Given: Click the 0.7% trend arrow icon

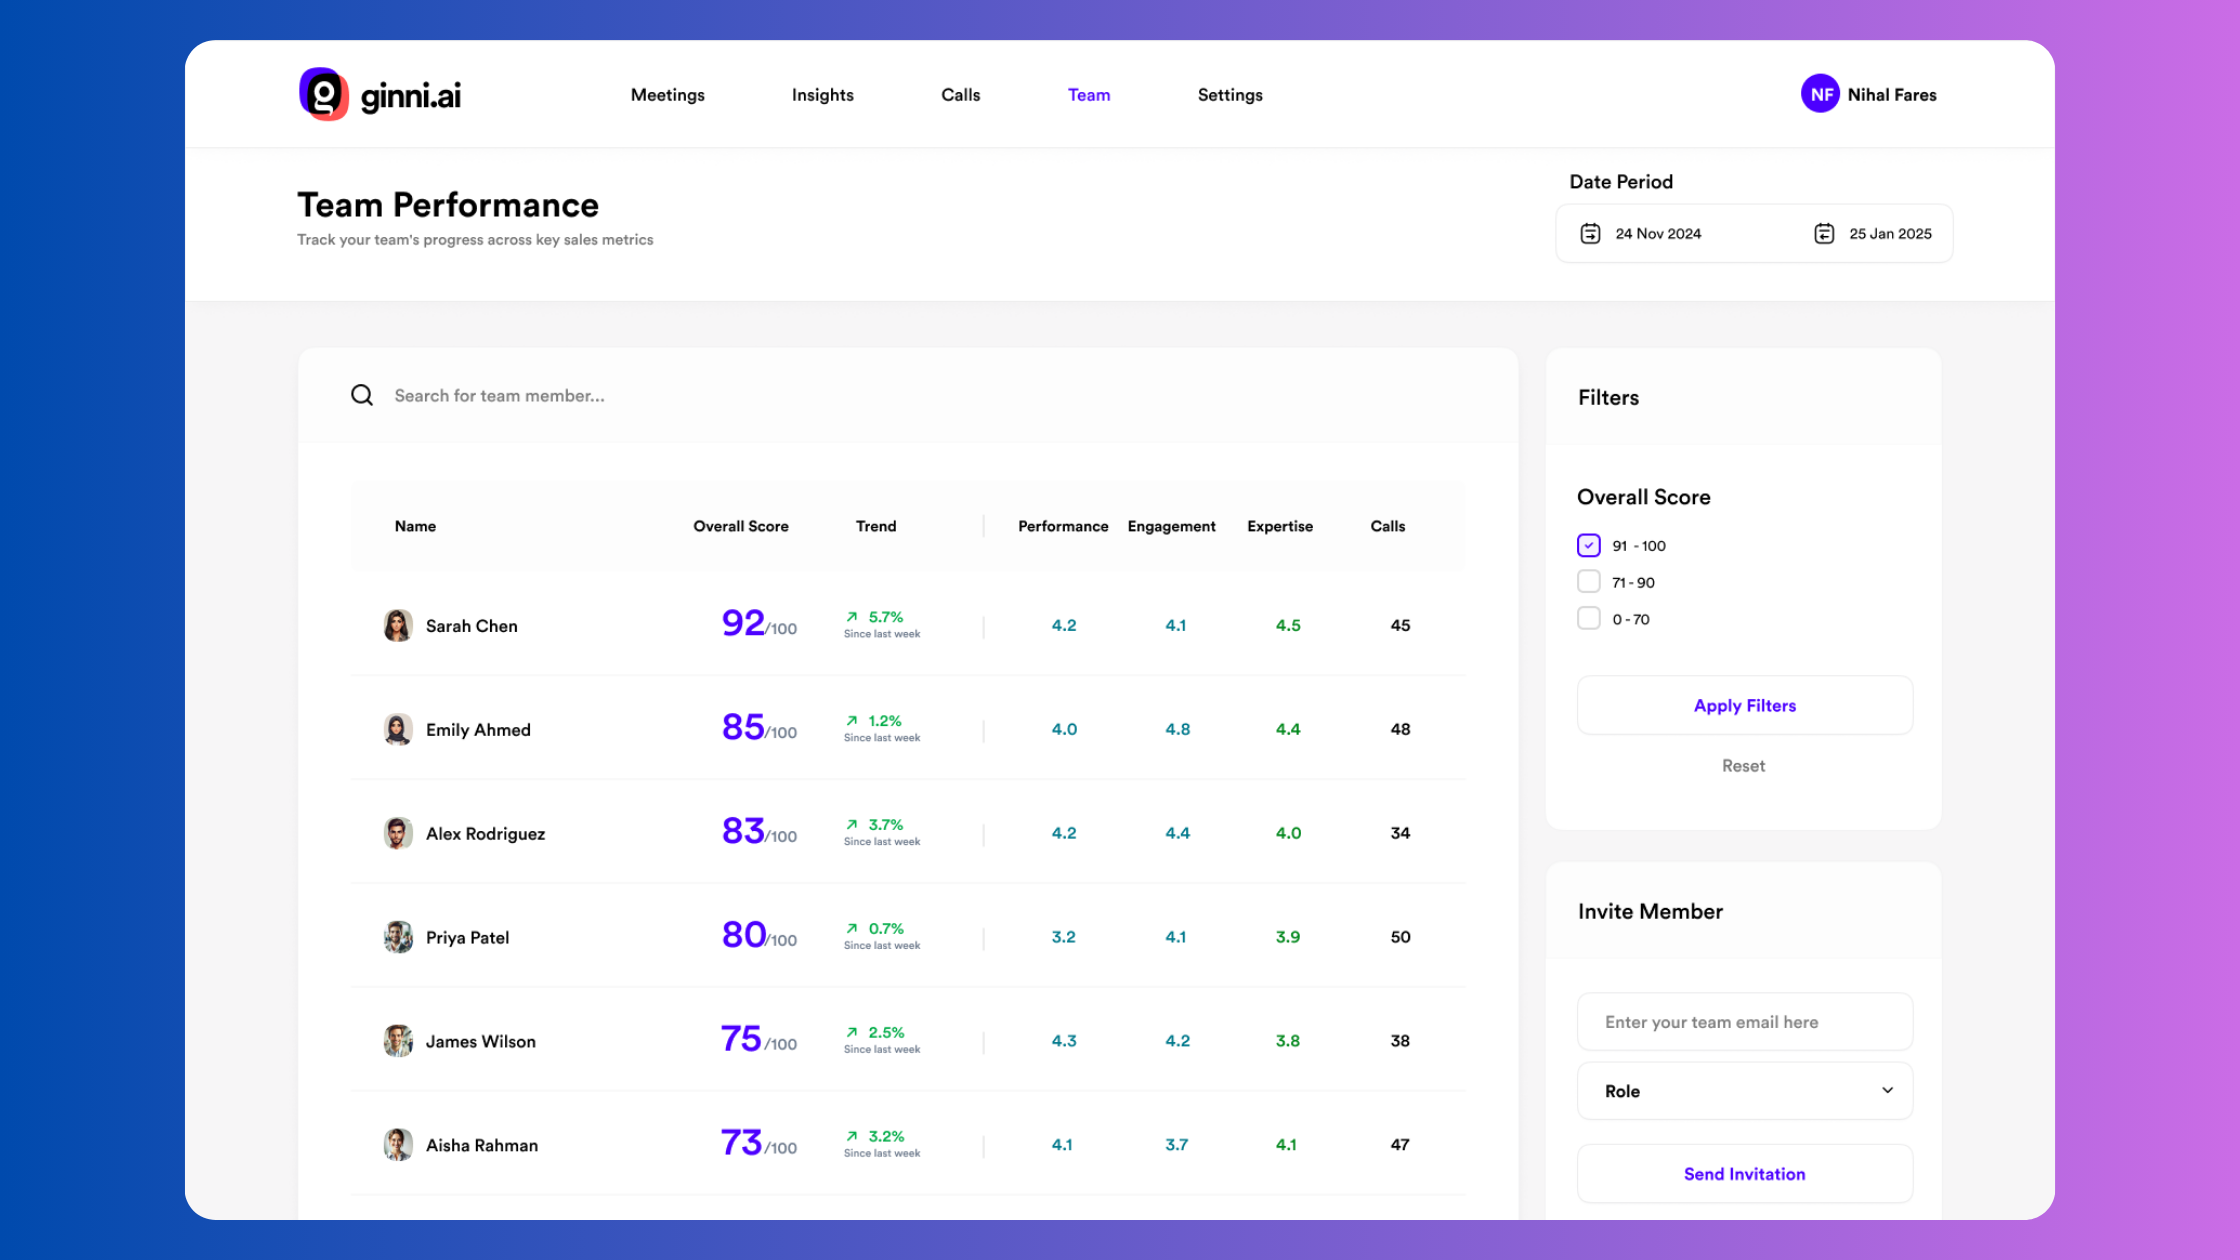Looking at the screenshot, I should (x=852, y=929).
